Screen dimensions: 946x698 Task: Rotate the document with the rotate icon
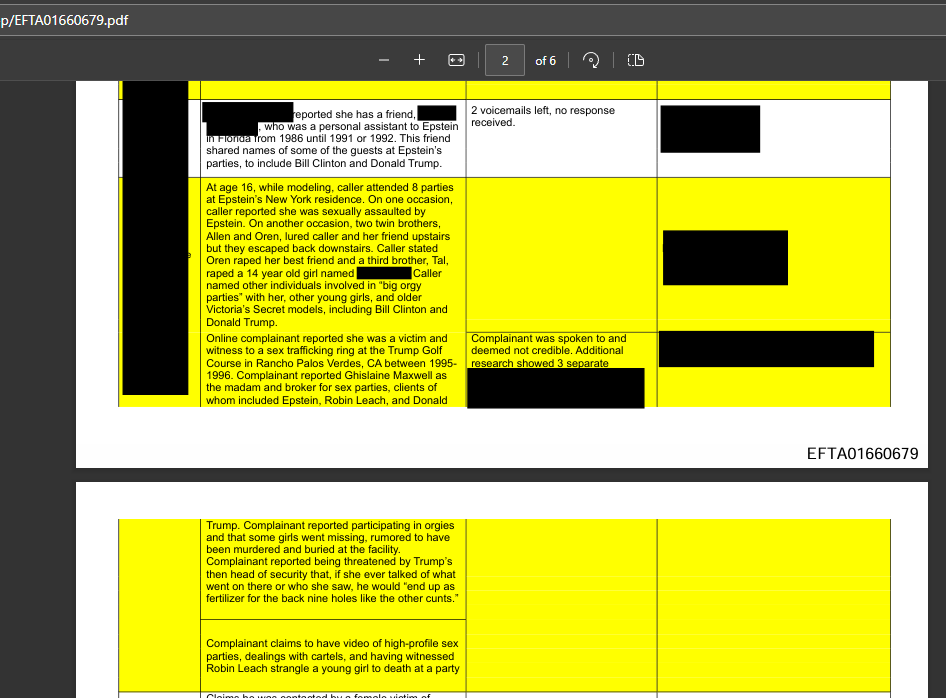(591, 60)
